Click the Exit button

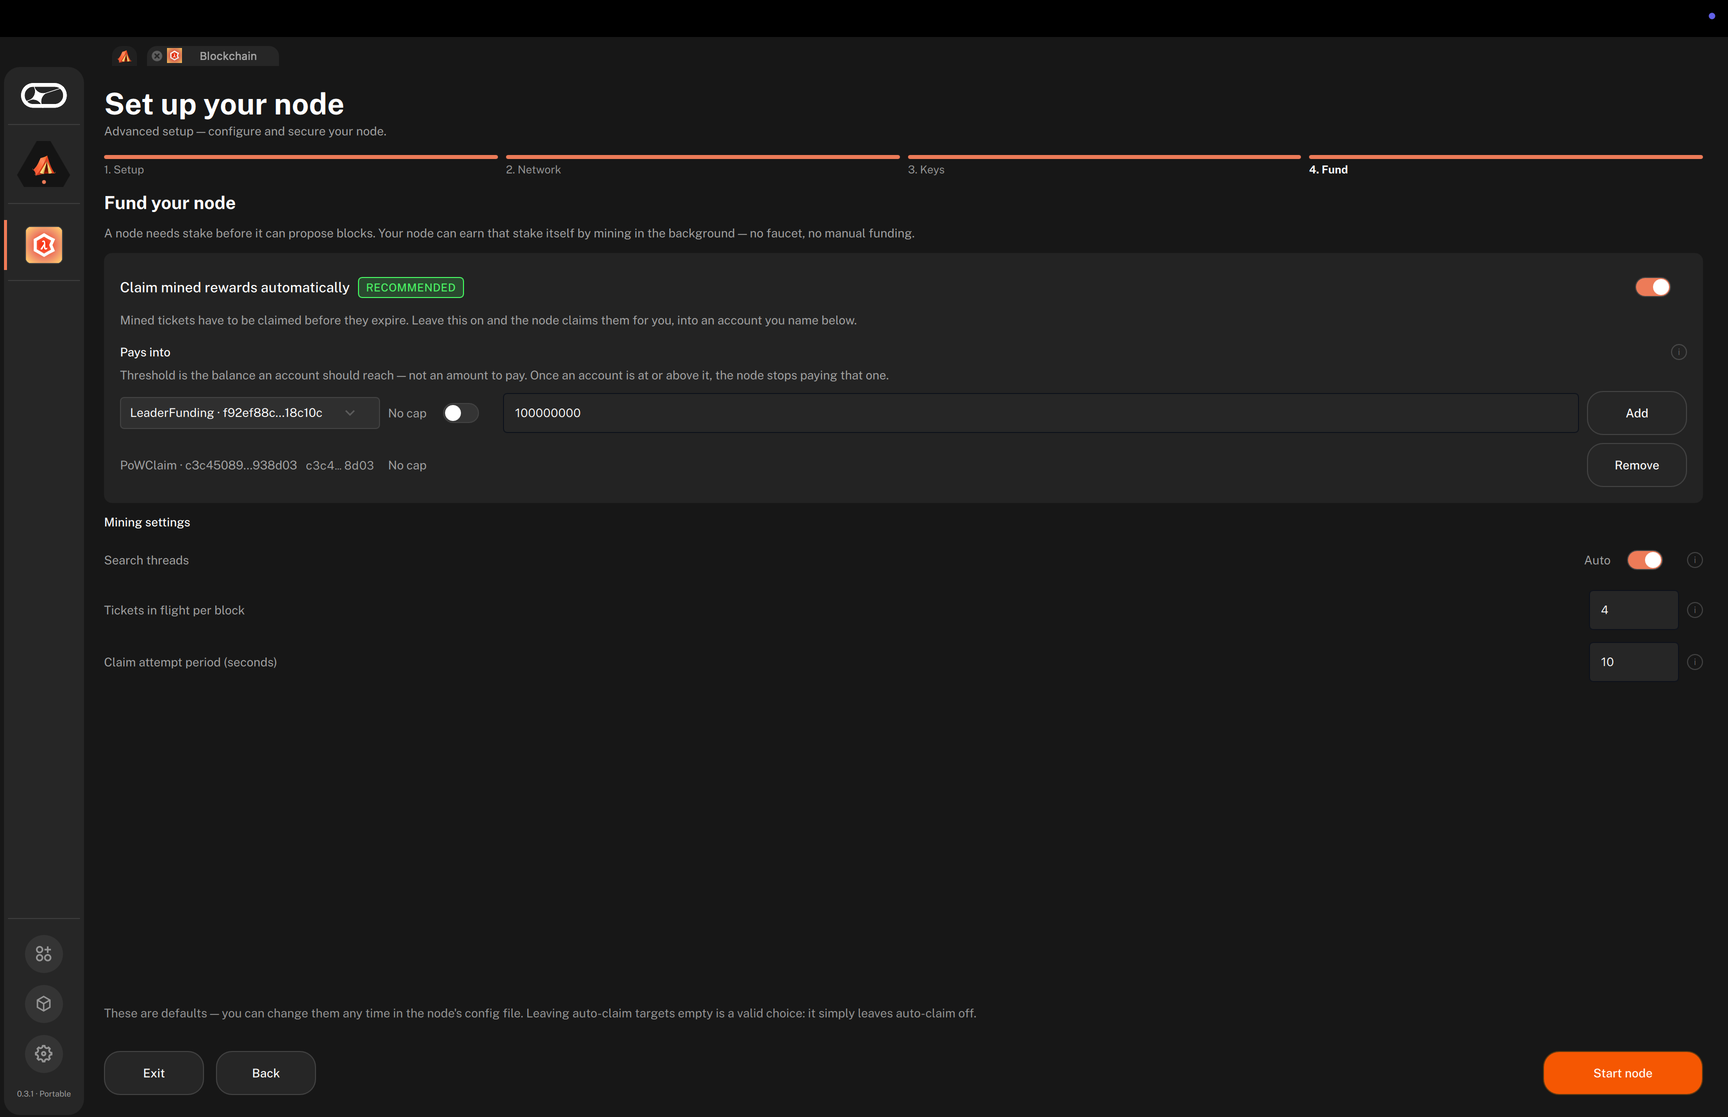coord(154,1073)
